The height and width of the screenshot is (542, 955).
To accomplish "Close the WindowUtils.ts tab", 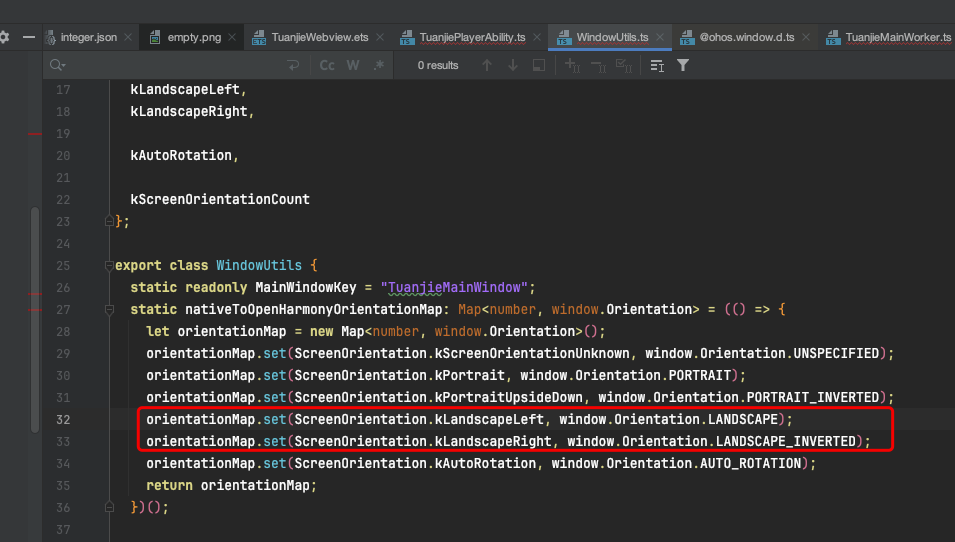I will click(x=660, y=37).
